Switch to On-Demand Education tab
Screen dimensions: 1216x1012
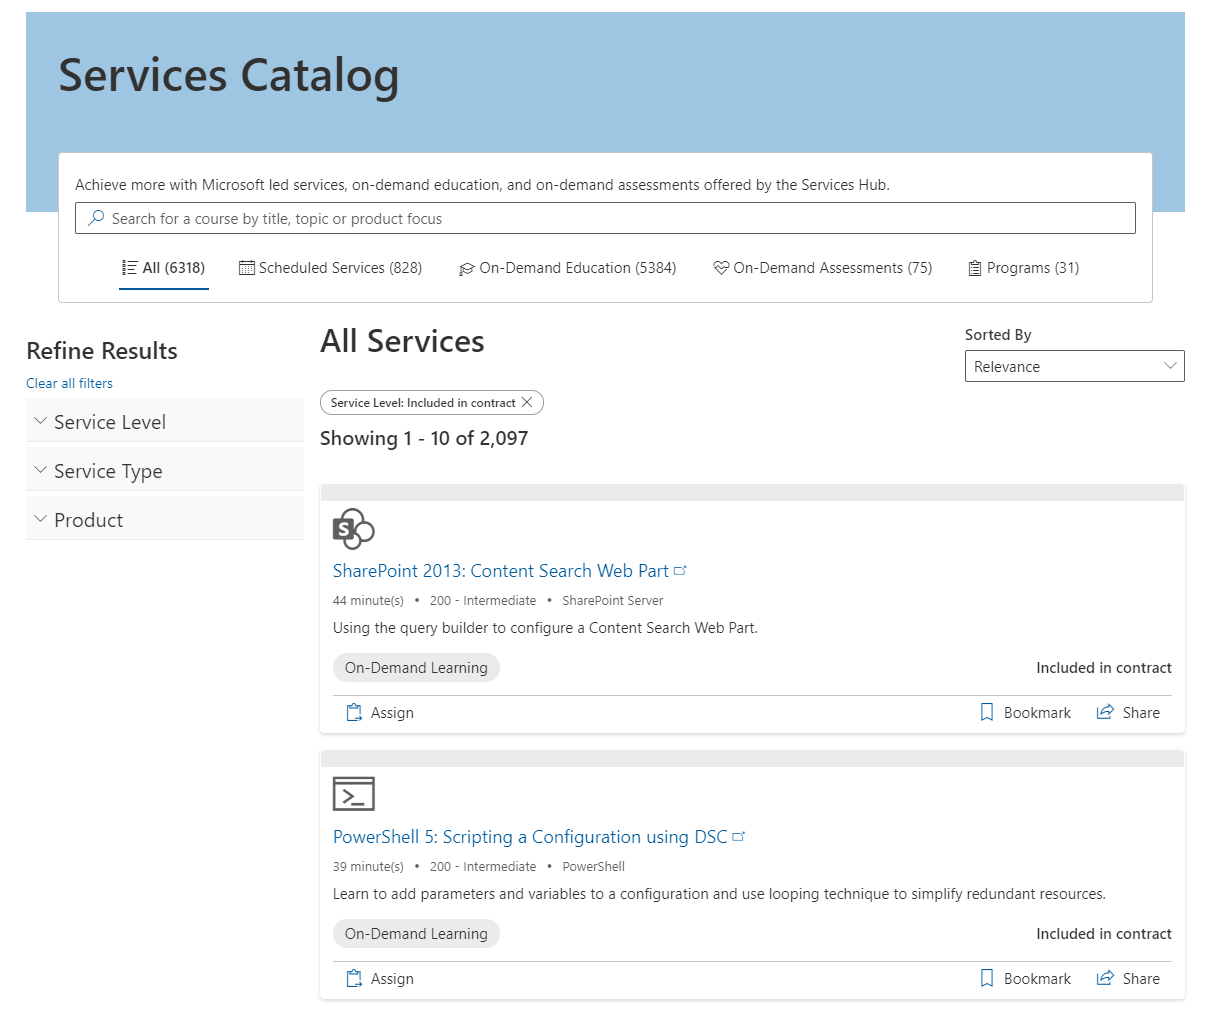pos(567,268)
